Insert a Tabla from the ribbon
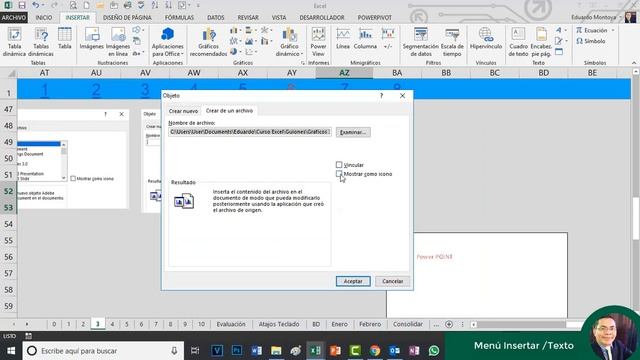Image resolution: width=640 pixels, height=360 pixels. click(64, 39)
